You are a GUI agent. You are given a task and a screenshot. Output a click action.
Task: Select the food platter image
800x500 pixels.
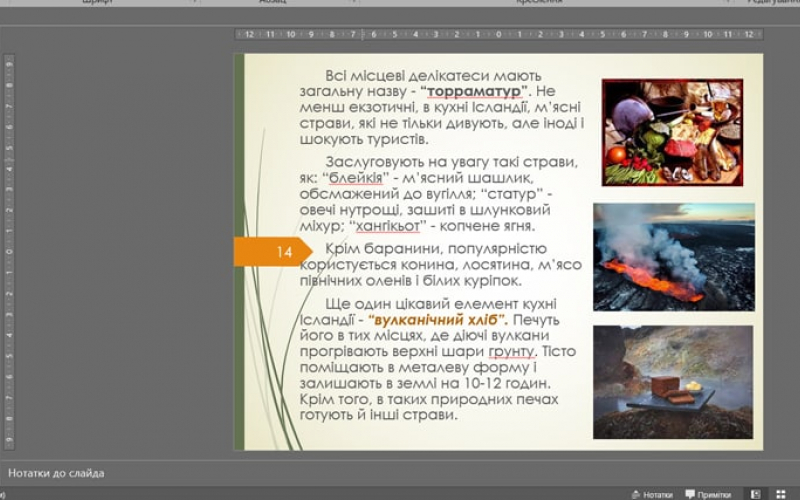672,132
